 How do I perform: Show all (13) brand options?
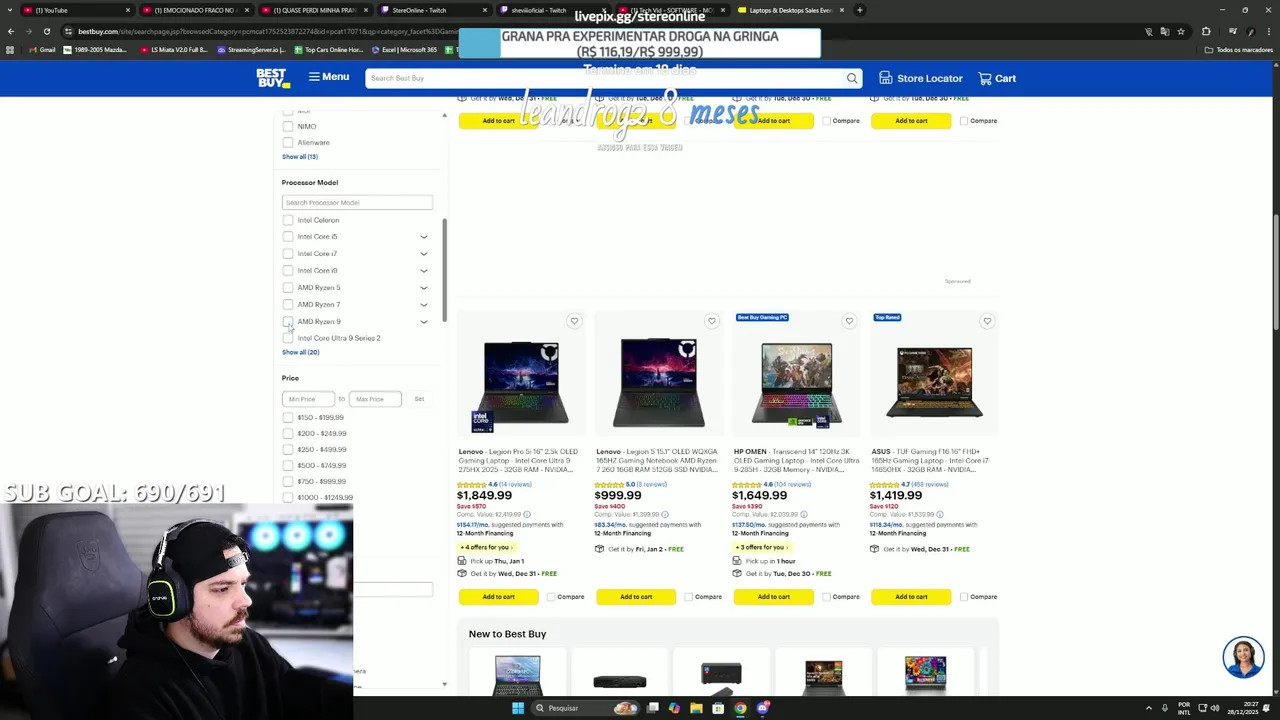[x=300, y=156]
